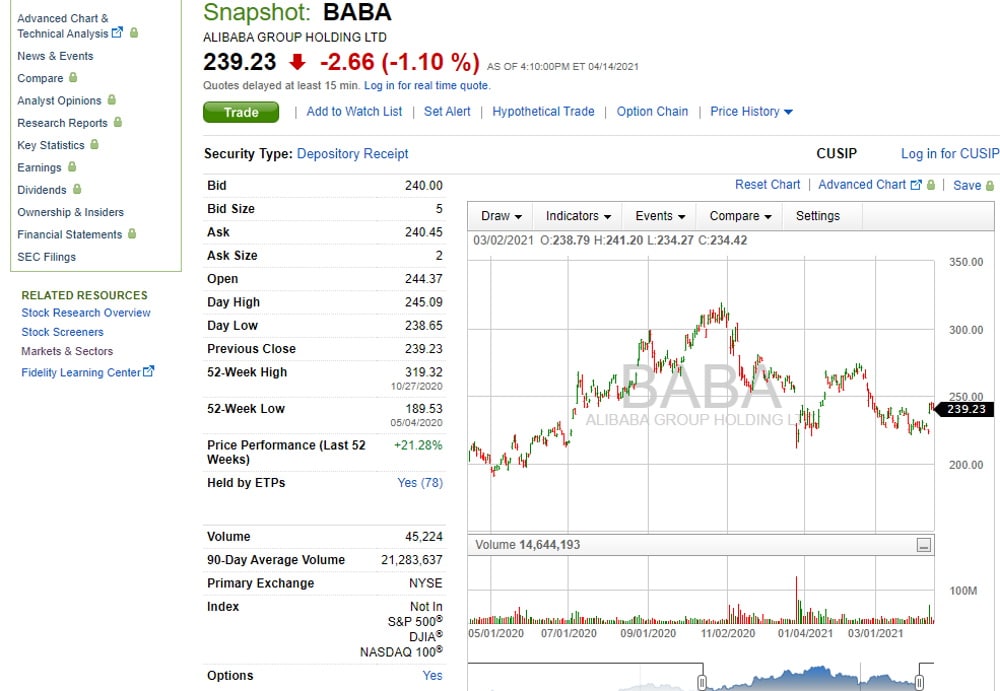Click the lock icon beside Earnings
The image size is (1000, 691).
(x=72, y=167)
